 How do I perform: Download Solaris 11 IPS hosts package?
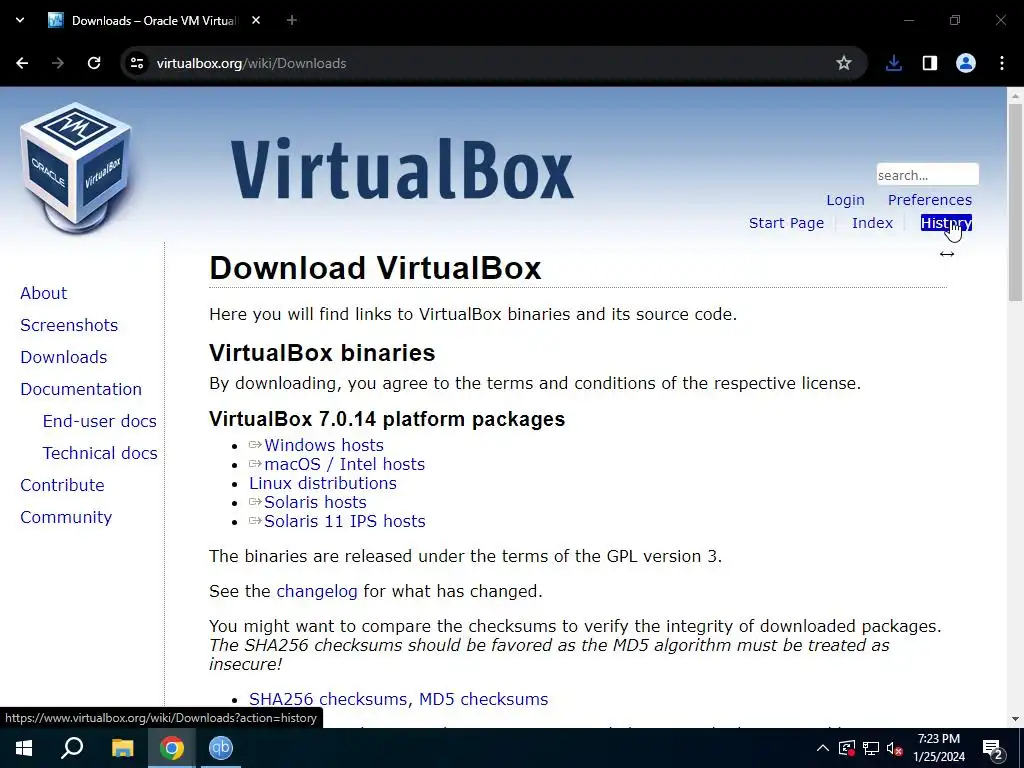point(344,521)
